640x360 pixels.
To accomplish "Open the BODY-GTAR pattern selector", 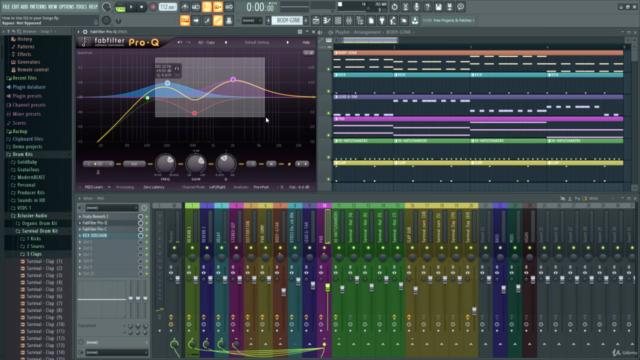I will 287,20.
